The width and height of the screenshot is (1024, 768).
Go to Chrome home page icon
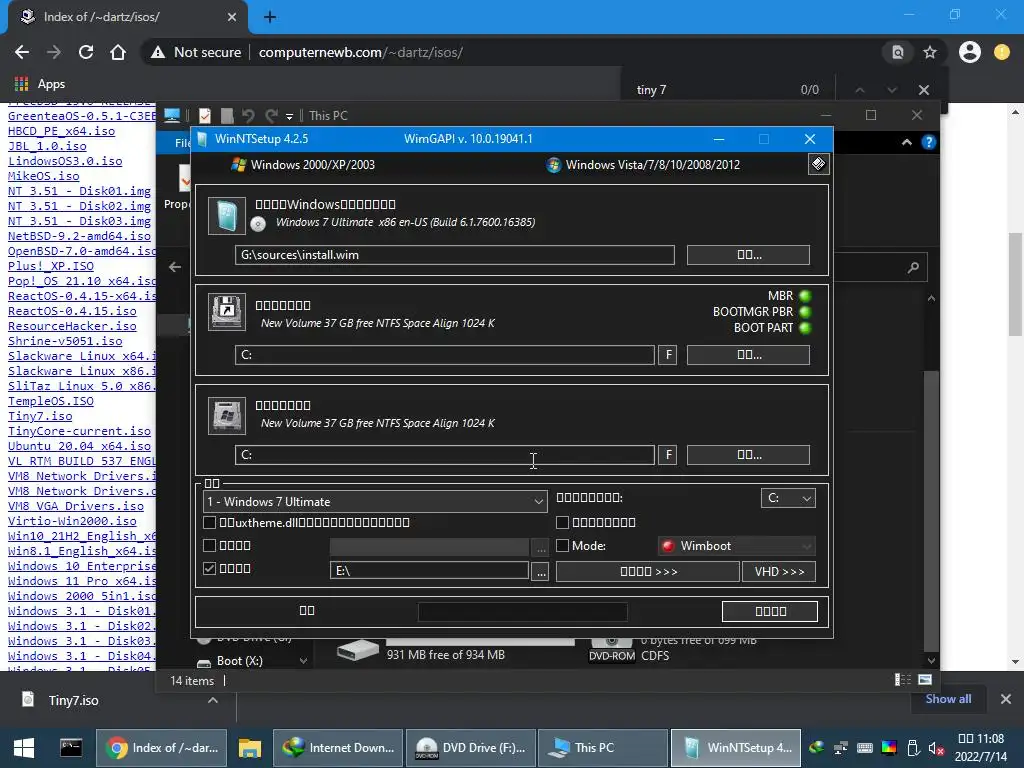(118, 52)
